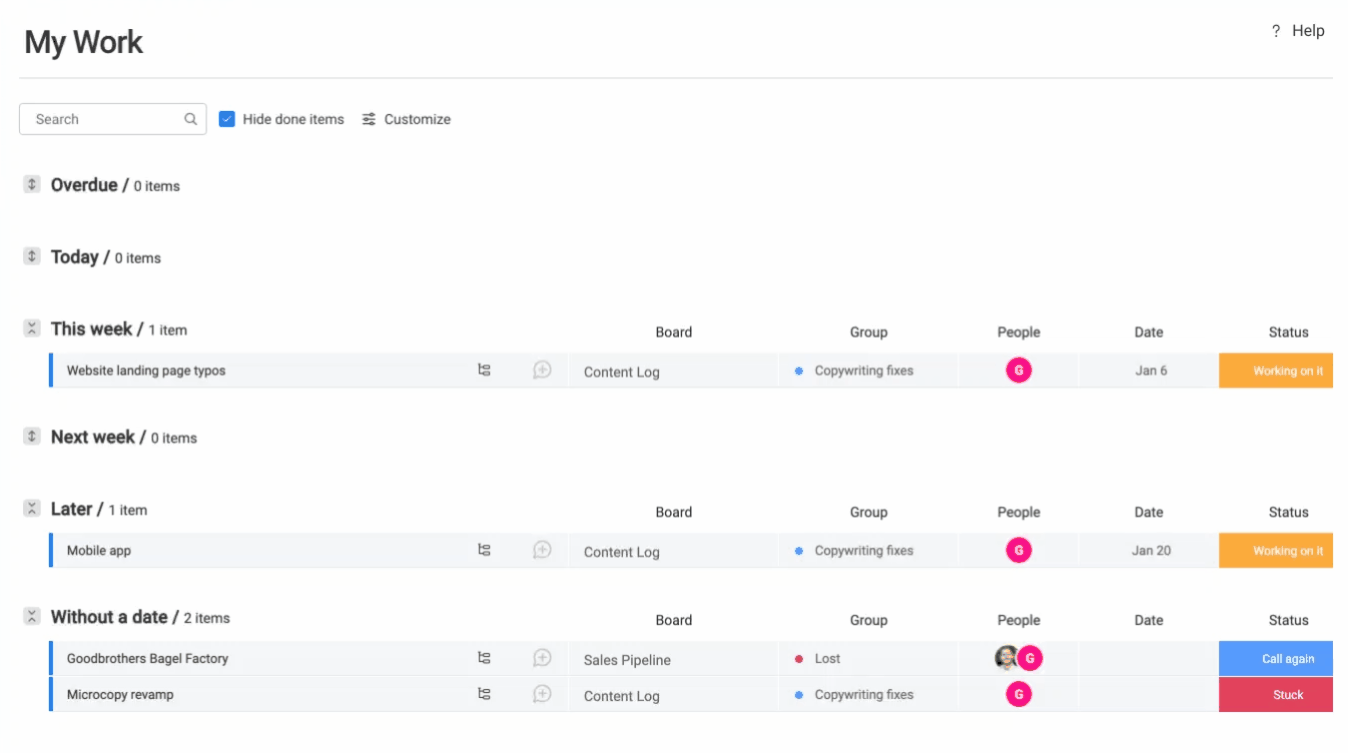Click the Goodbrothers Bagel Factory item name
This screenshot has width=1348, height=753.
pyautogui.click(x=148, y=658)
